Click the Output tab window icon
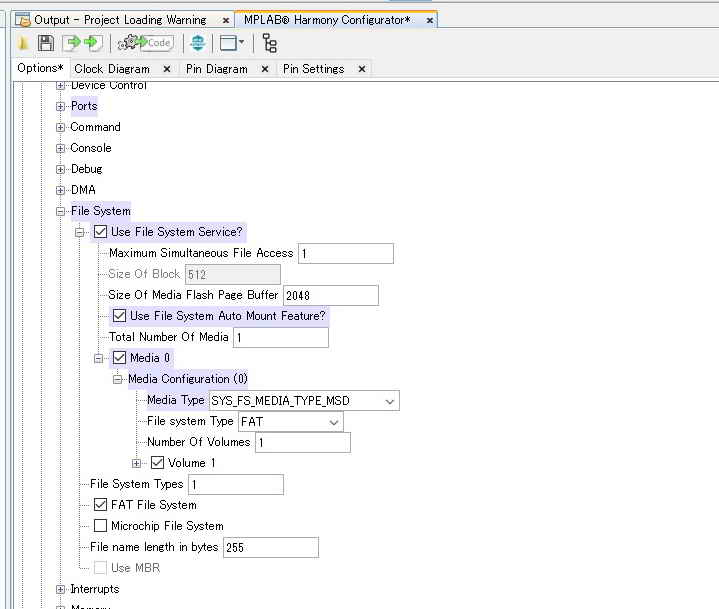Viewport: 719px width, 609px height. 23,20
